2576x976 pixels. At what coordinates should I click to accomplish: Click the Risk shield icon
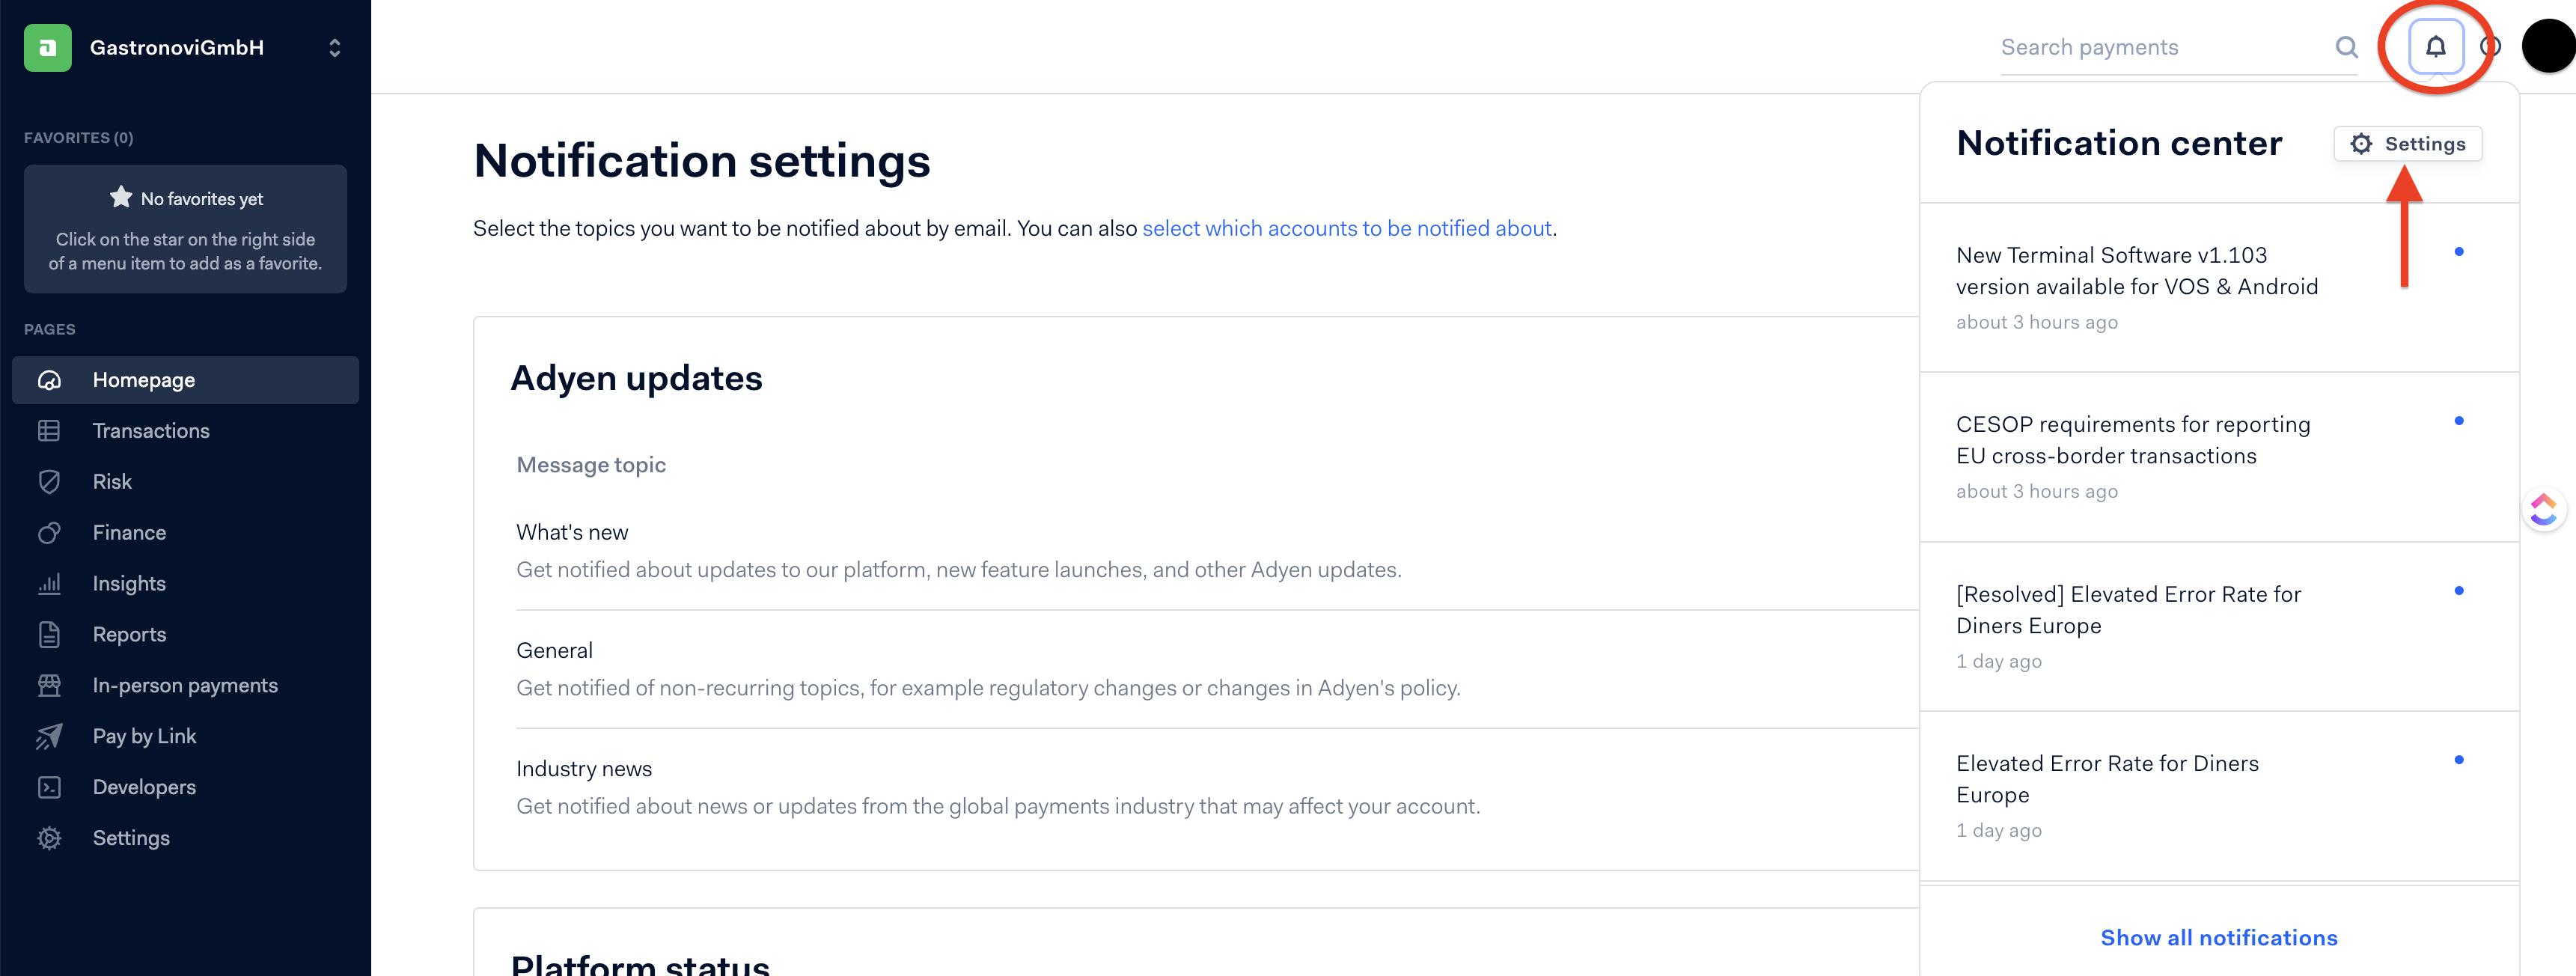pos(49,482)
